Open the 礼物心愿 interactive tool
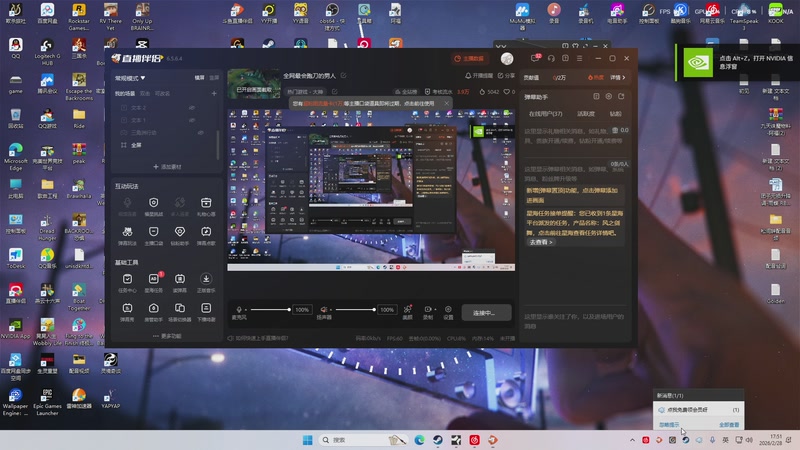Image resolution: width=800 pixels, height=450 pixels. pos(206,207)
